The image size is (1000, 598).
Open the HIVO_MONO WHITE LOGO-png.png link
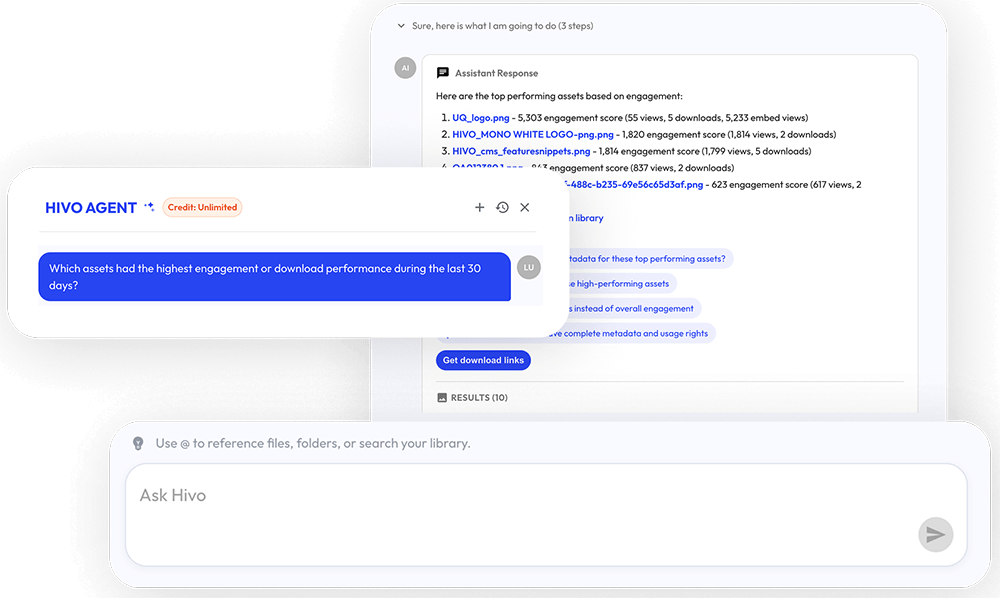pos(533,135)
